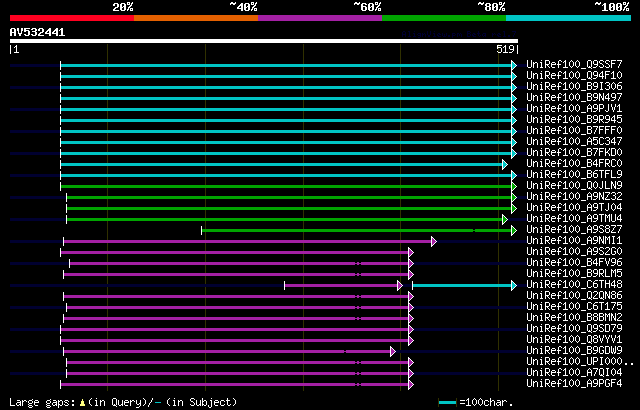640x410 pixels.
Task: Select label UniRef100_A9TMU4
Action: pos(574,219)
